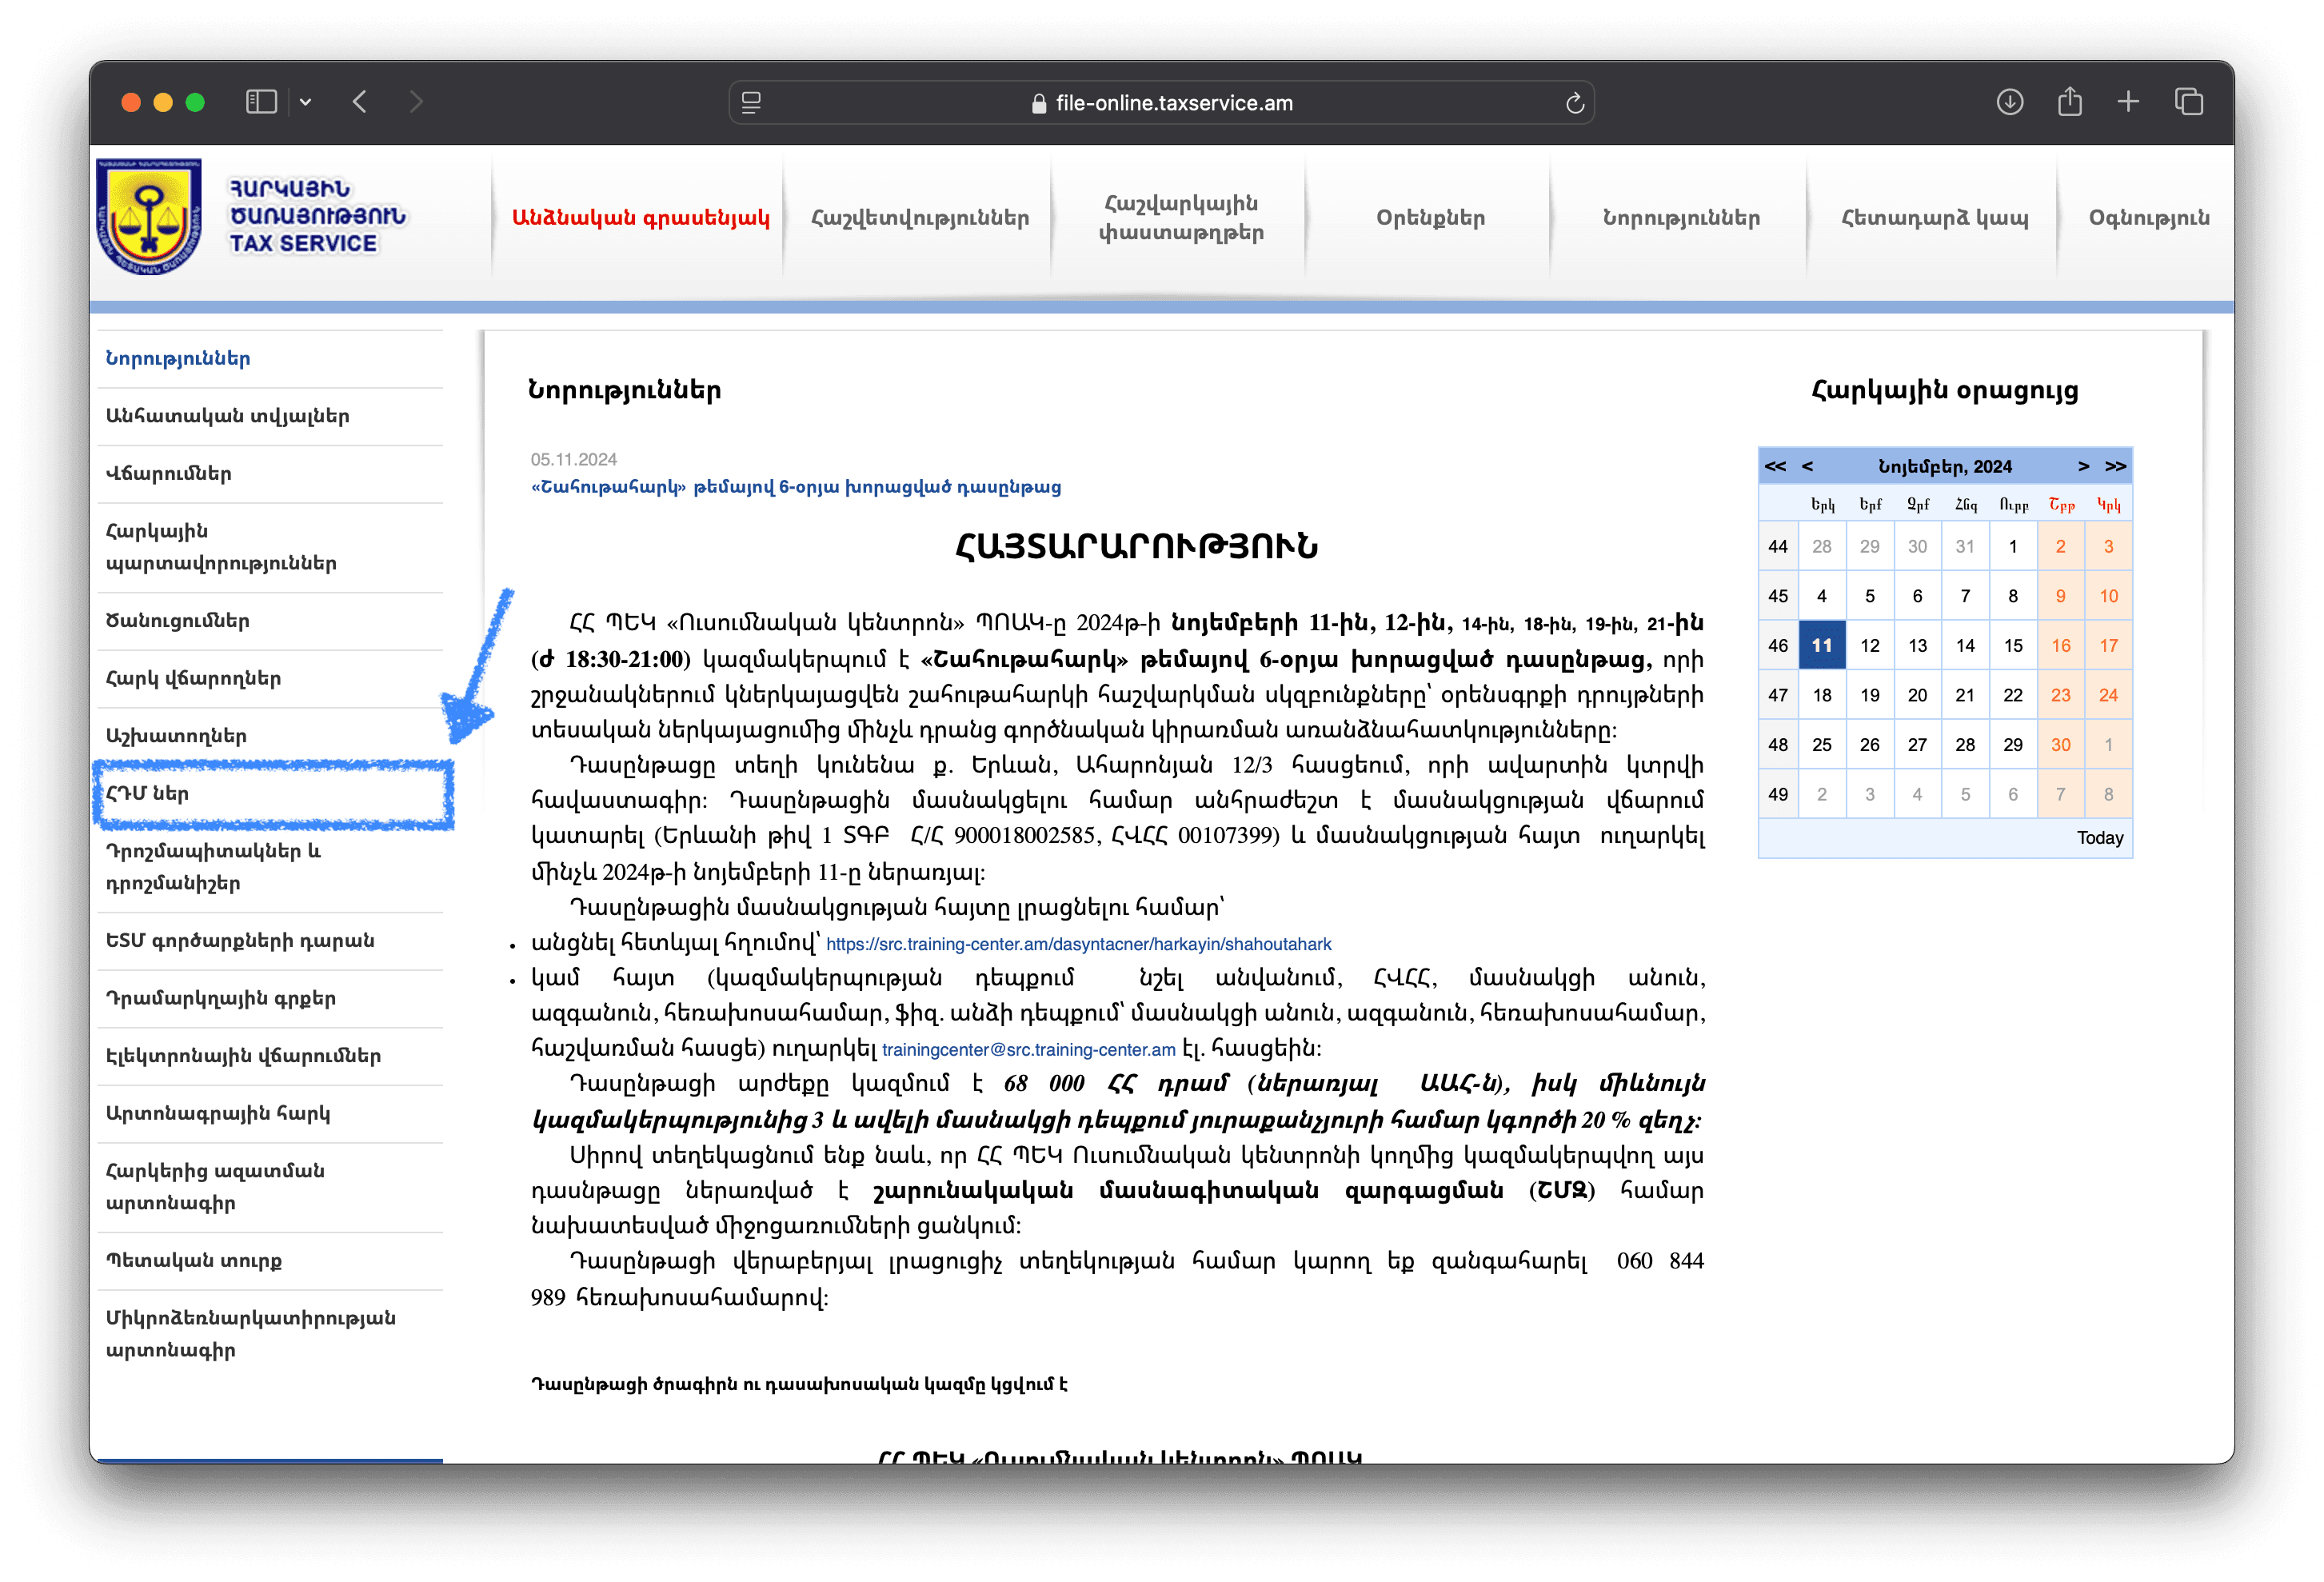The image size is (2324, 1582).
Task: Select Էլեկտրոնային վճարումներ in the sidebar
Action: coord(270,1056)
